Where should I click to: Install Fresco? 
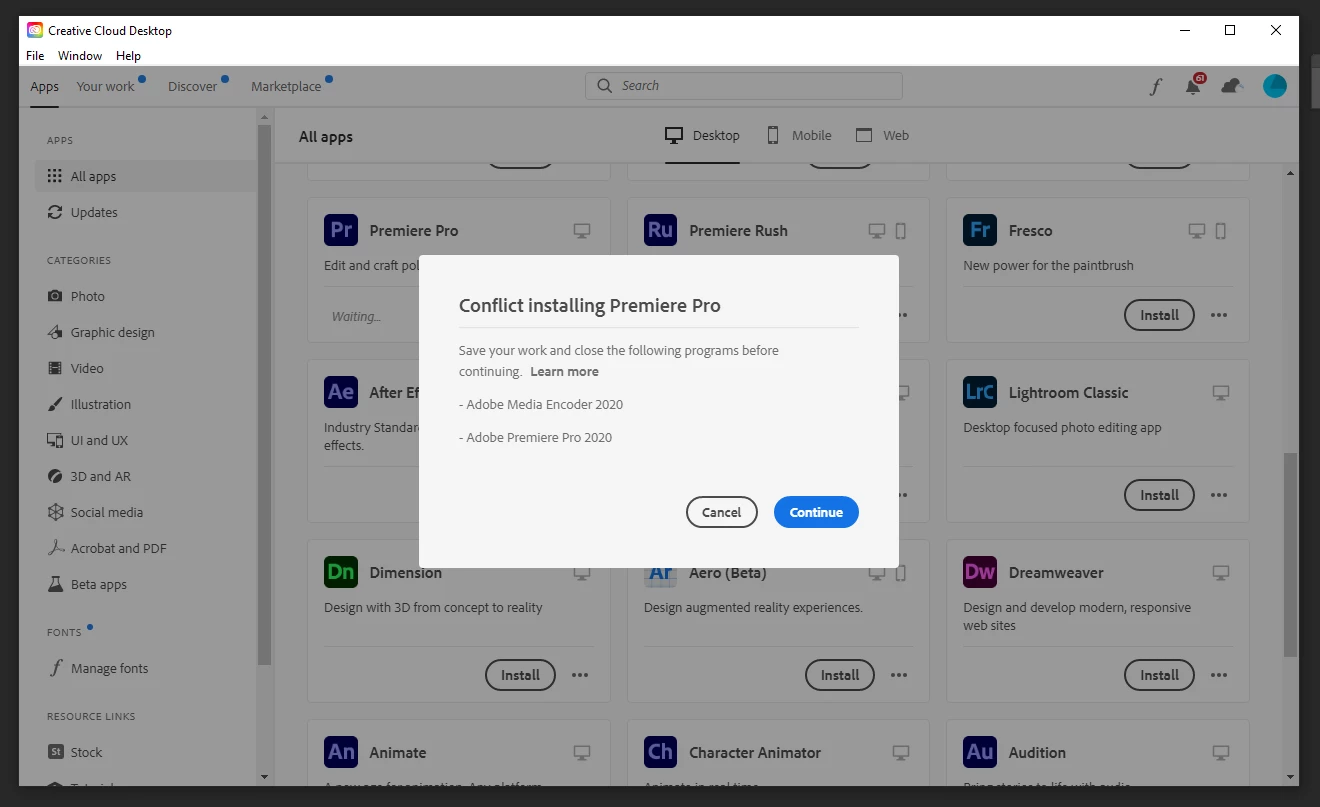tap(1160, 315)
